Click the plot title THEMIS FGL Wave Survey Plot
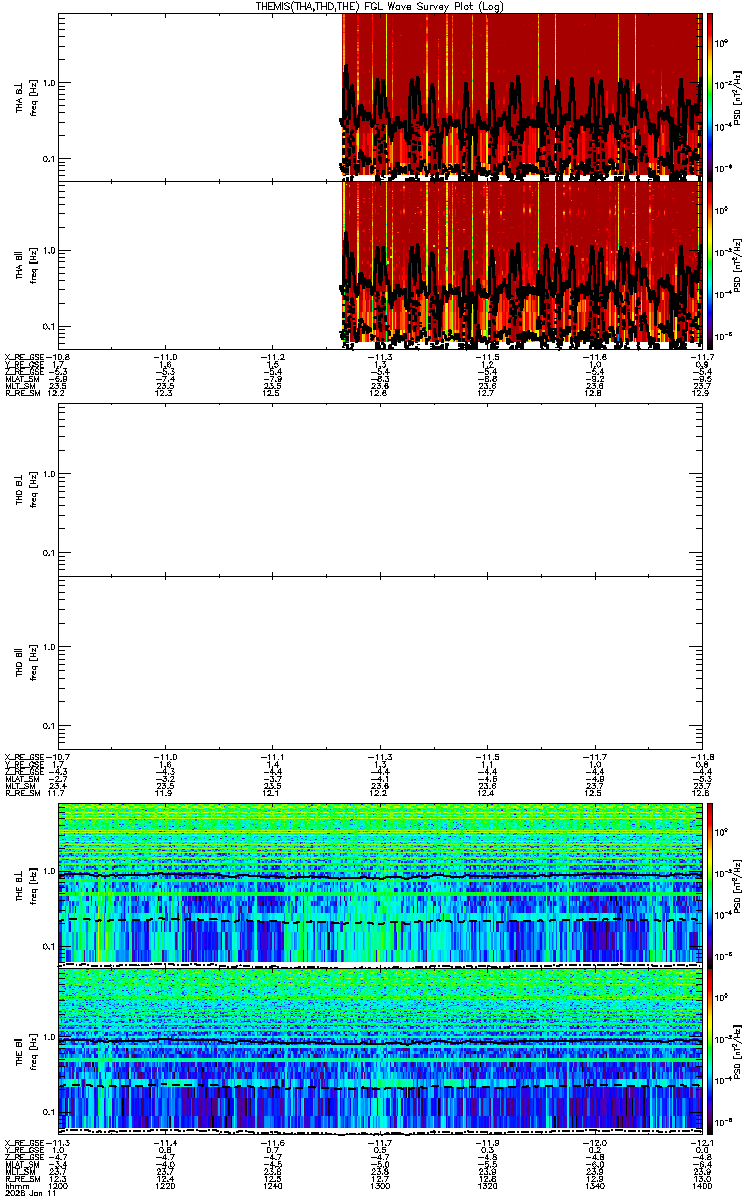750x1200 pixels. (x=379, y=6)
